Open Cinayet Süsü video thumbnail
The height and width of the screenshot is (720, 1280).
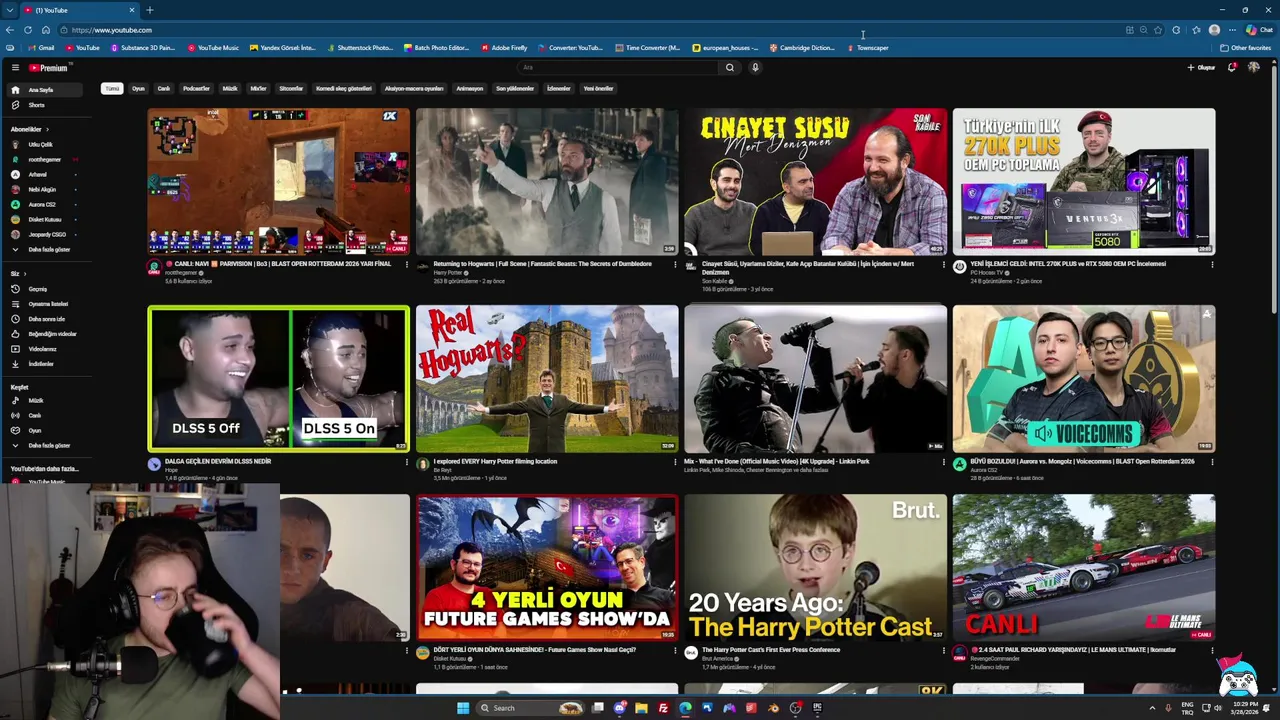pos(815,182)
